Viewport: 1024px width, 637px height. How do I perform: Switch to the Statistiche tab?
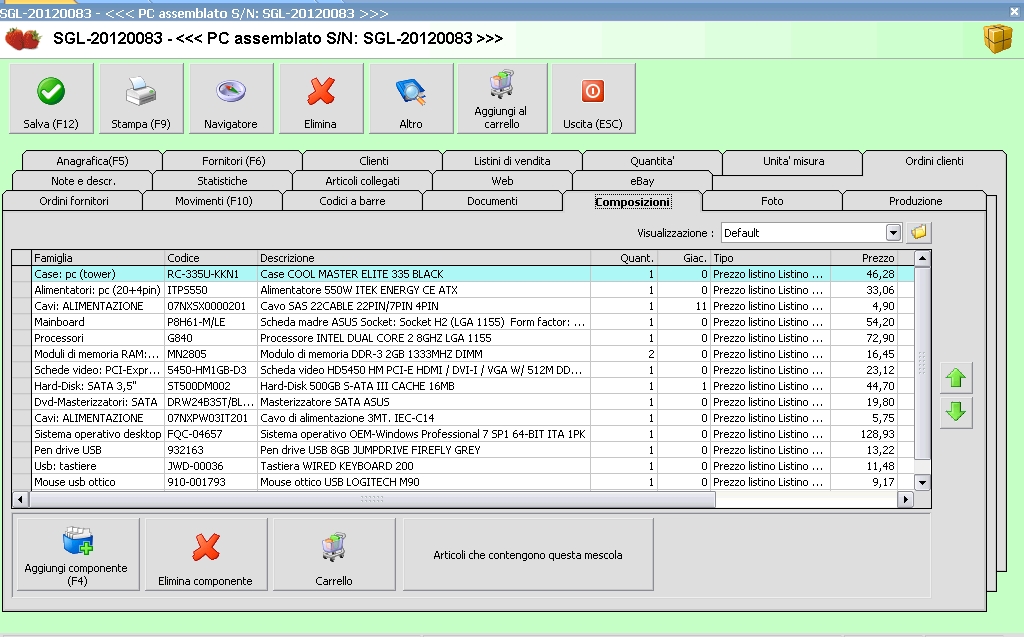[222, 181]
